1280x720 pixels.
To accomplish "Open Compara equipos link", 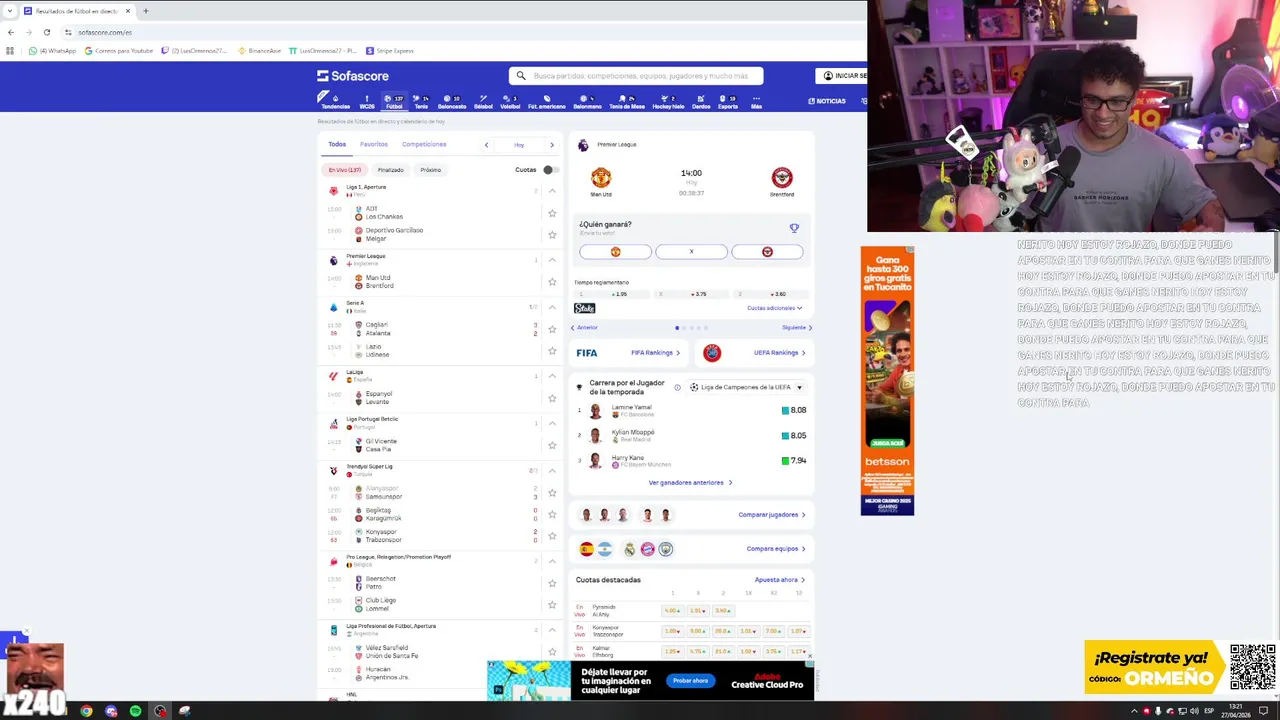I will [776, 549].
